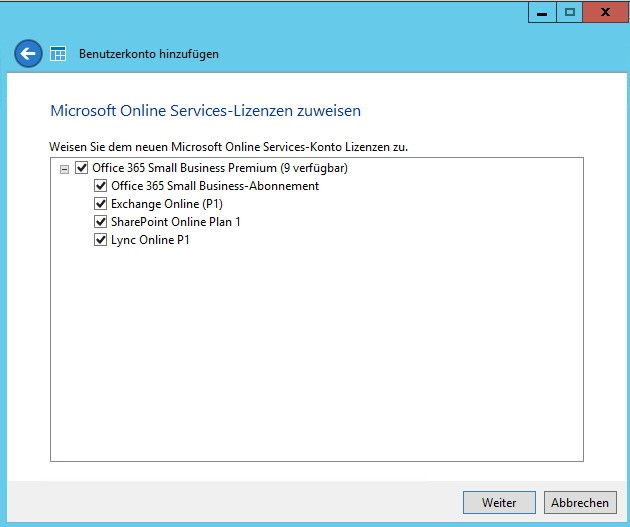This screenshot has width=630, height=527.
Task: Cancel via the Abbrechen button
Action: (x=580, y=502)
